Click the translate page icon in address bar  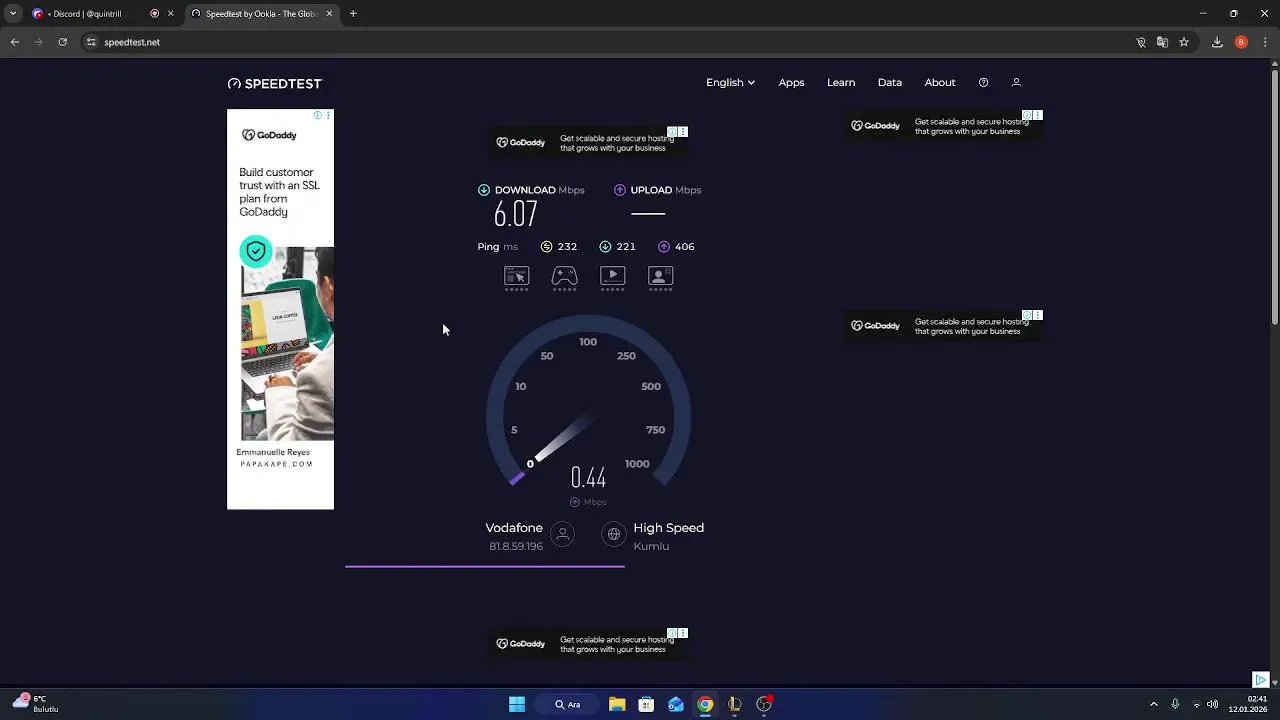point(1162,42)
